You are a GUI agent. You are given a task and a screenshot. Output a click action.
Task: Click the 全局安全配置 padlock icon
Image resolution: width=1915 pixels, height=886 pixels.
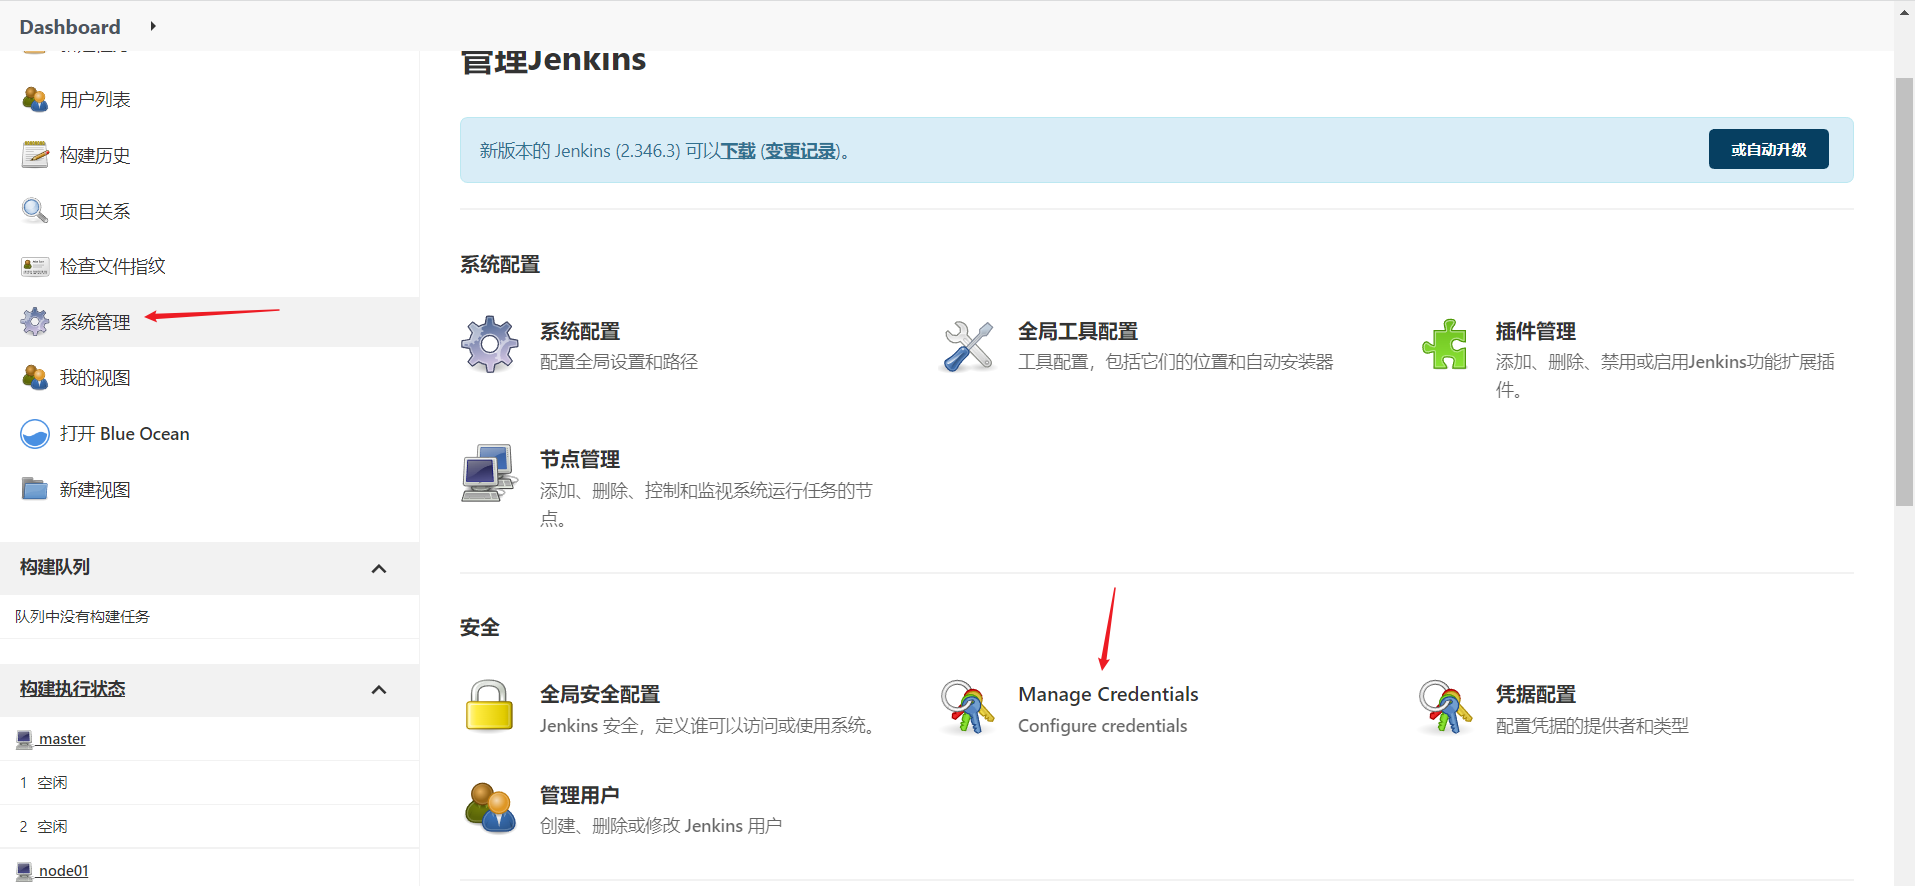click(x=489, y=705)
